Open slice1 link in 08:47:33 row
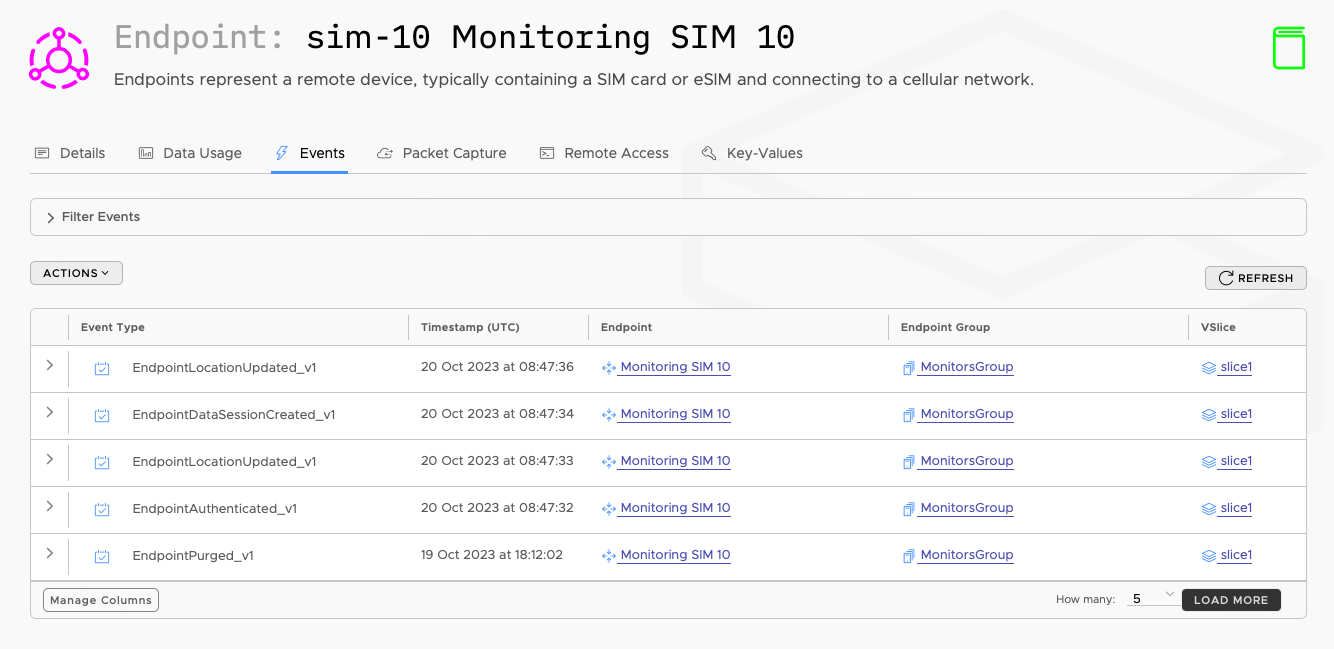The height and width of the screenshot is (649, 1334). click(x=1236, y=461)
